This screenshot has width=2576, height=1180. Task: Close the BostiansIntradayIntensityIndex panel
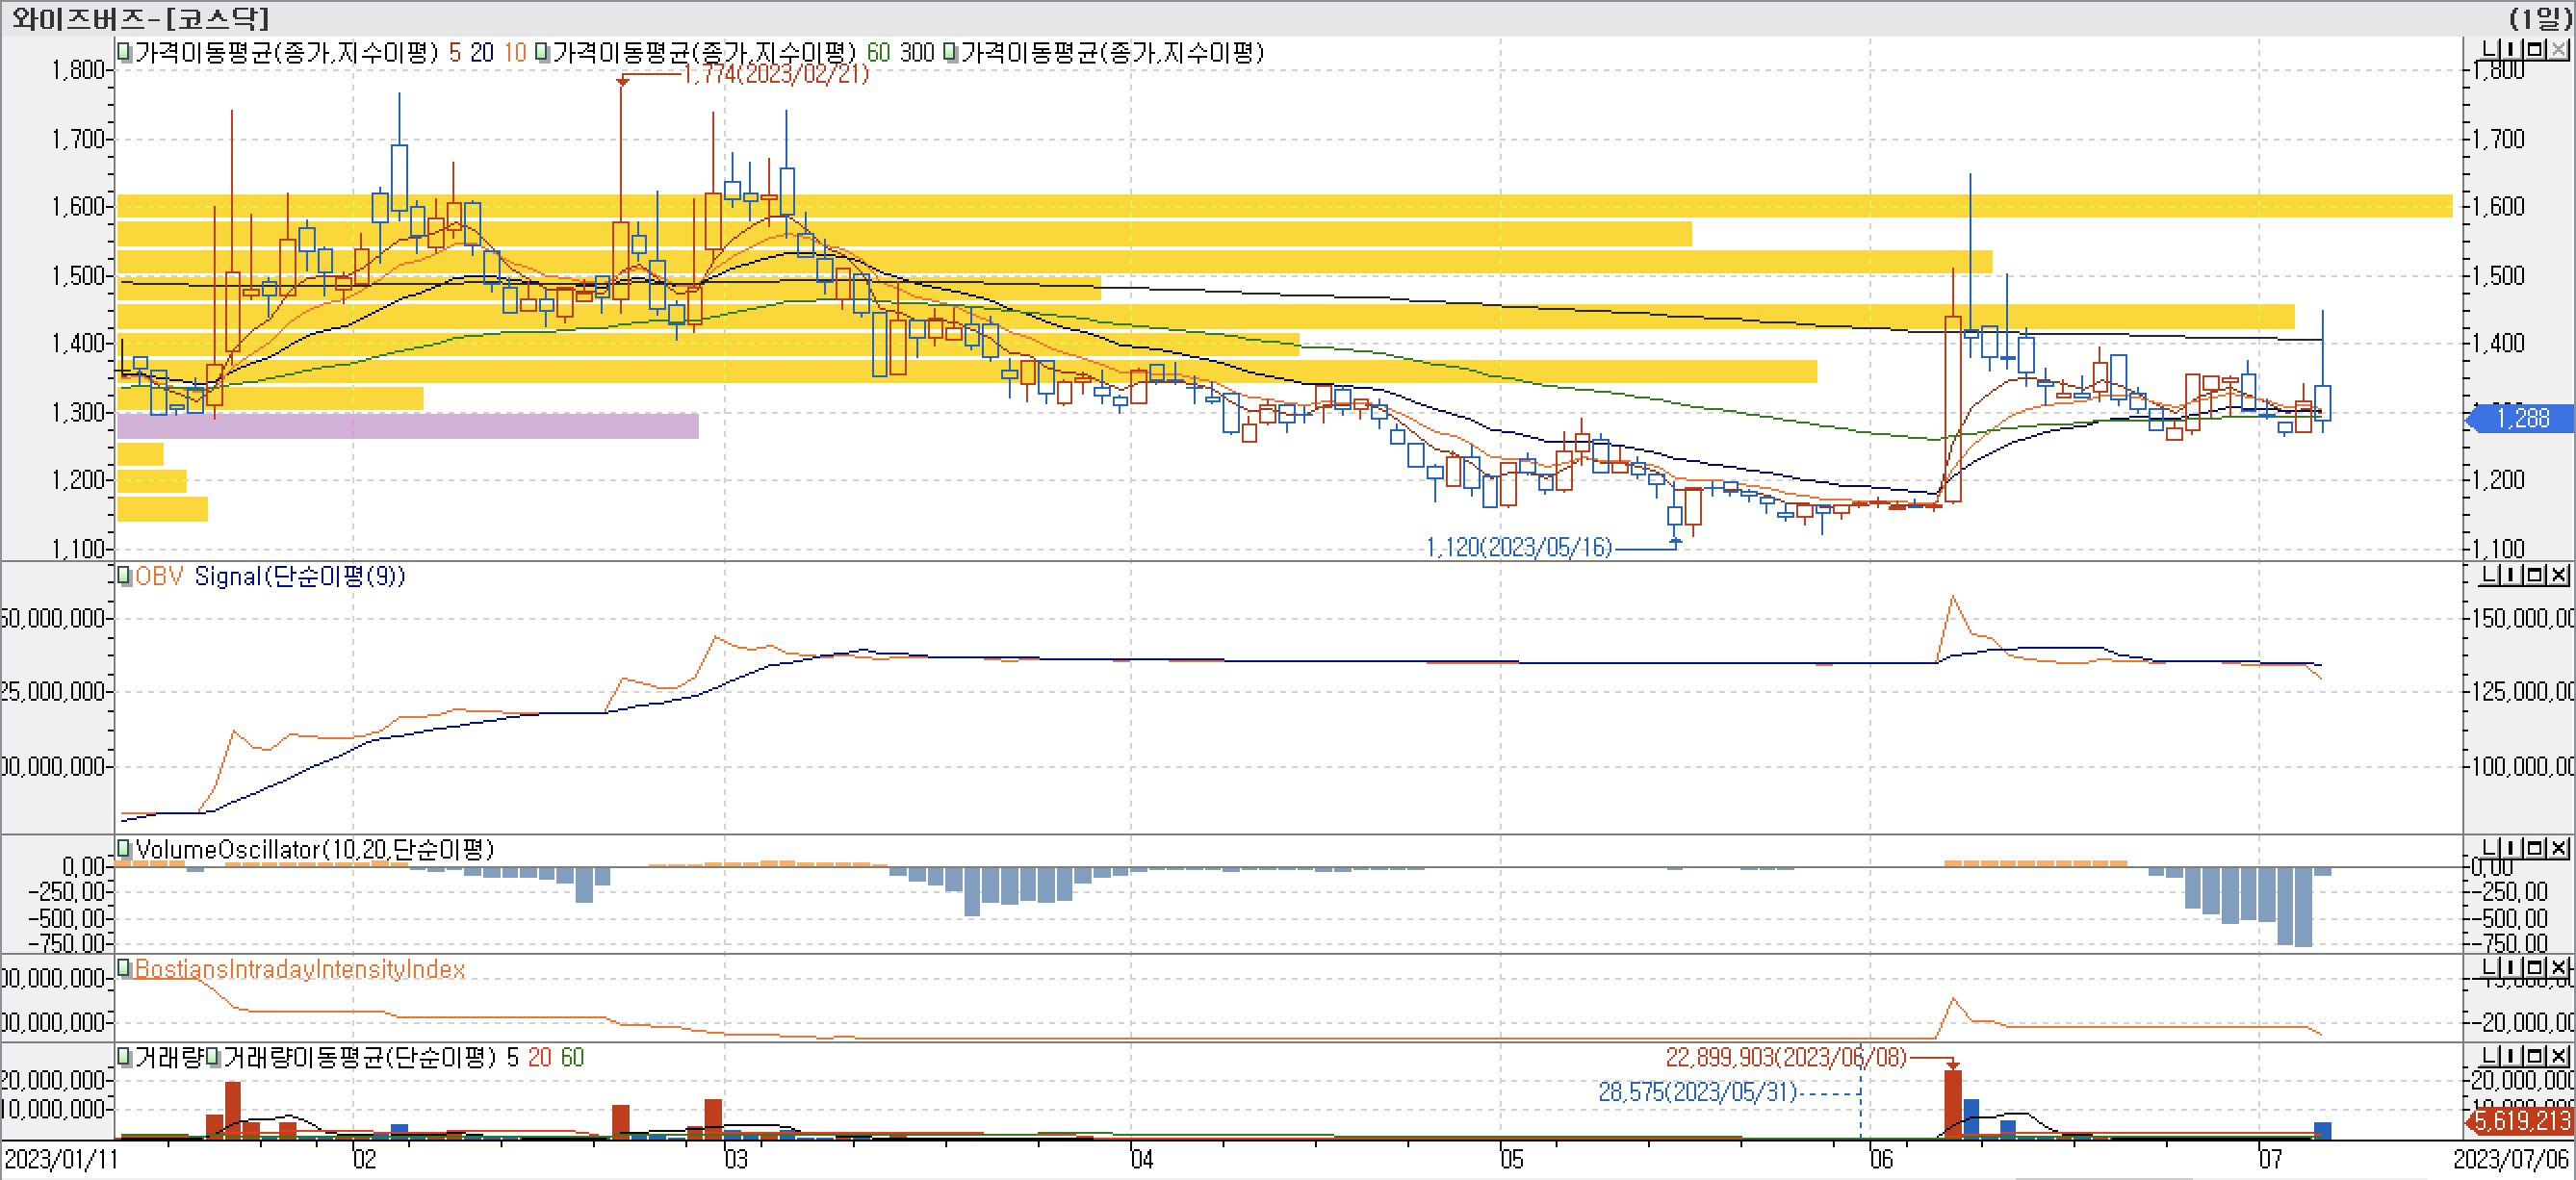coord(2558,967)
